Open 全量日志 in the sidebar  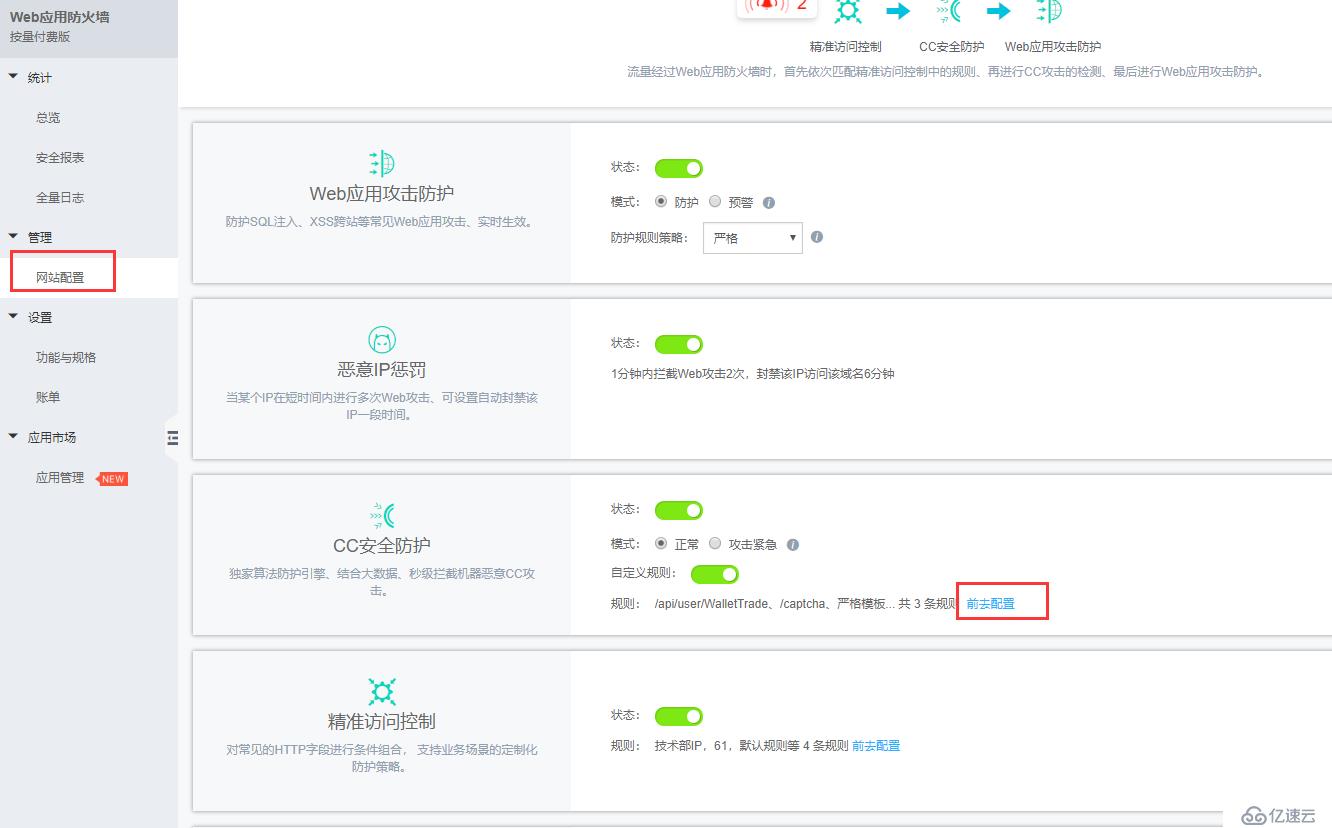point(60,197)
